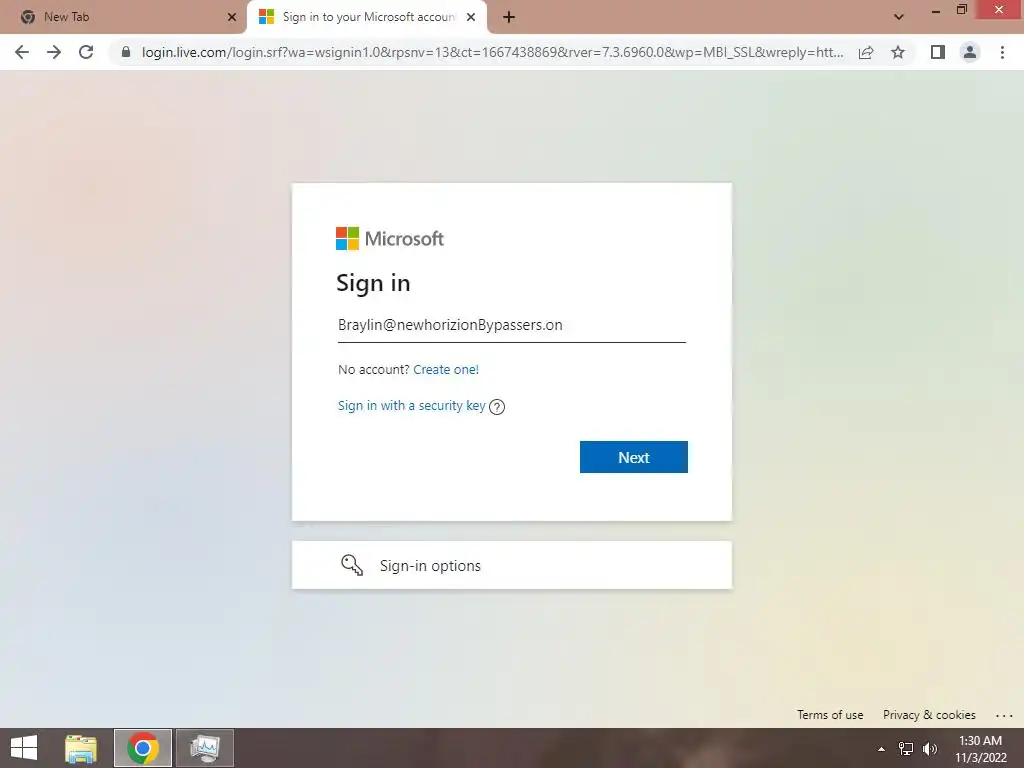Go forward in browser history

point(54,52)
